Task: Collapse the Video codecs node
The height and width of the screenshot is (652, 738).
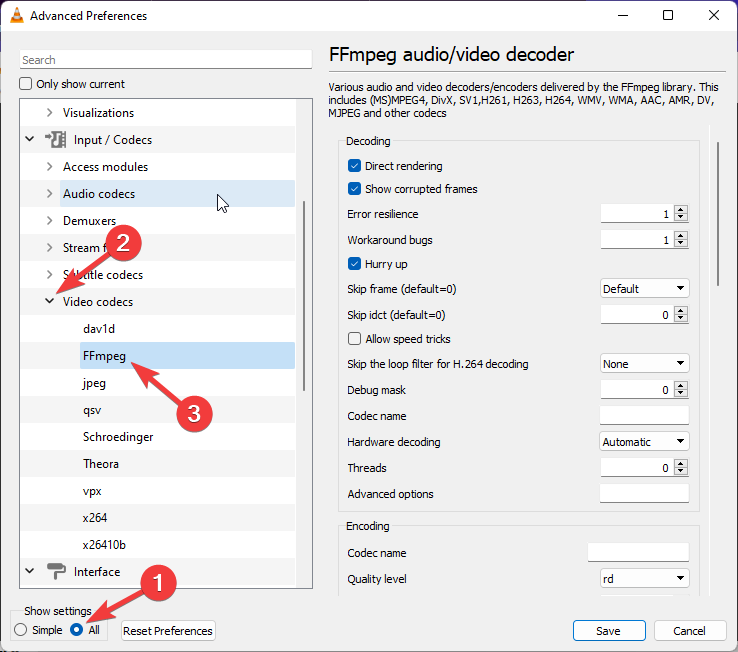Action: tap(49, 301)
